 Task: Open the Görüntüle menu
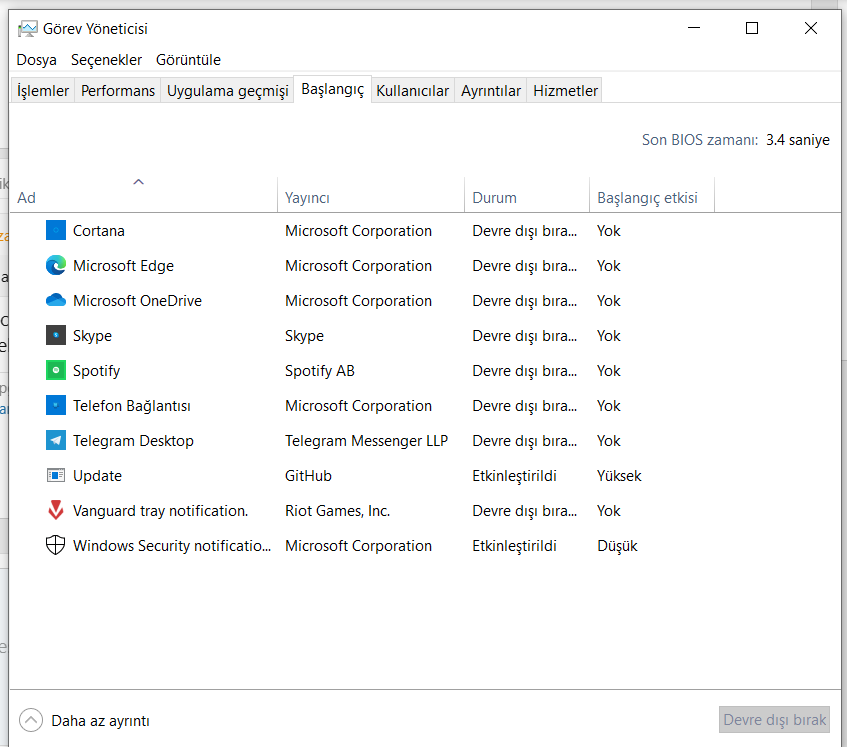189,60
